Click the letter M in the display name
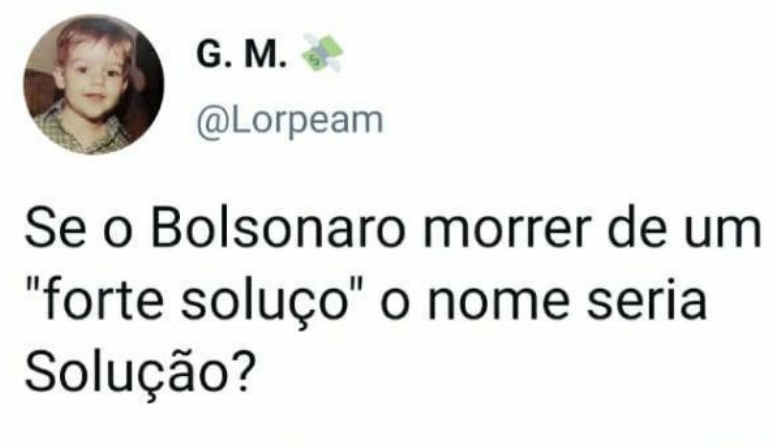Screen dimensions: 773x447 [261, 54]
